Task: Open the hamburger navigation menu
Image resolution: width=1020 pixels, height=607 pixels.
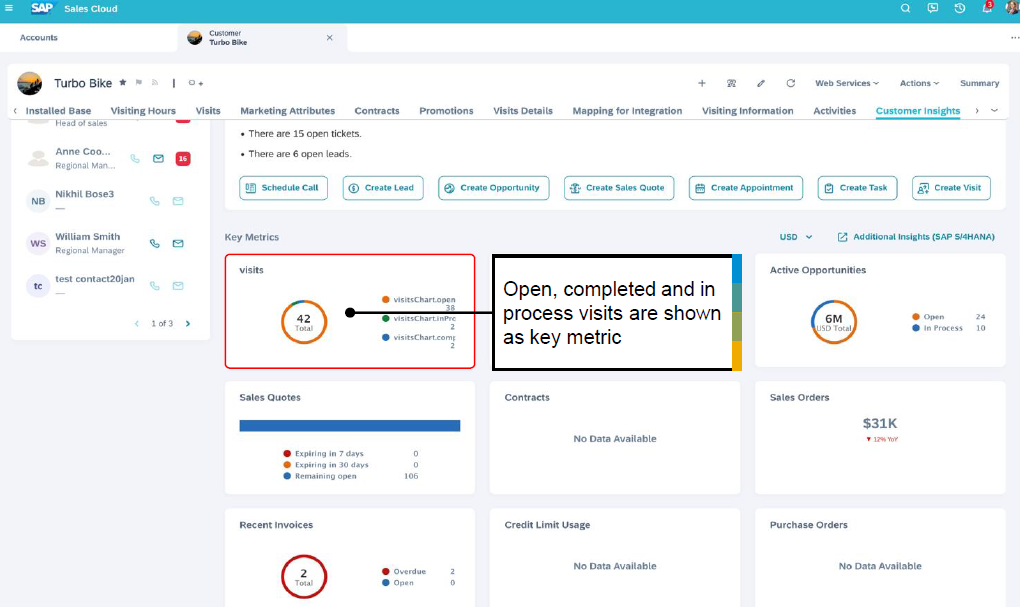Action: [9, 8]
